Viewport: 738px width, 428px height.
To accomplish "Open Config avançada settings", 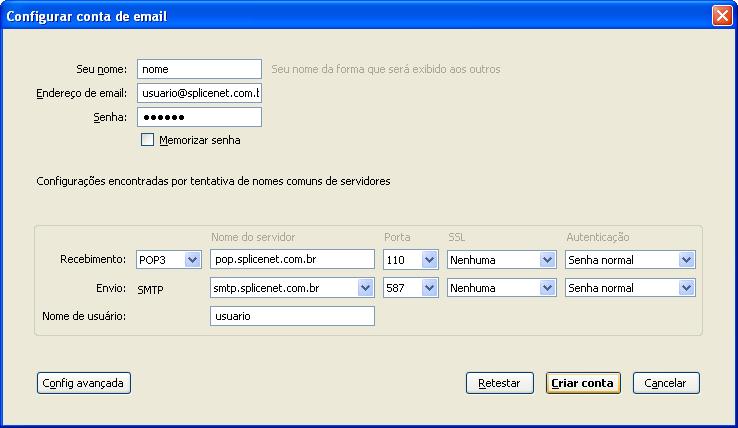I will pos(84,383).
